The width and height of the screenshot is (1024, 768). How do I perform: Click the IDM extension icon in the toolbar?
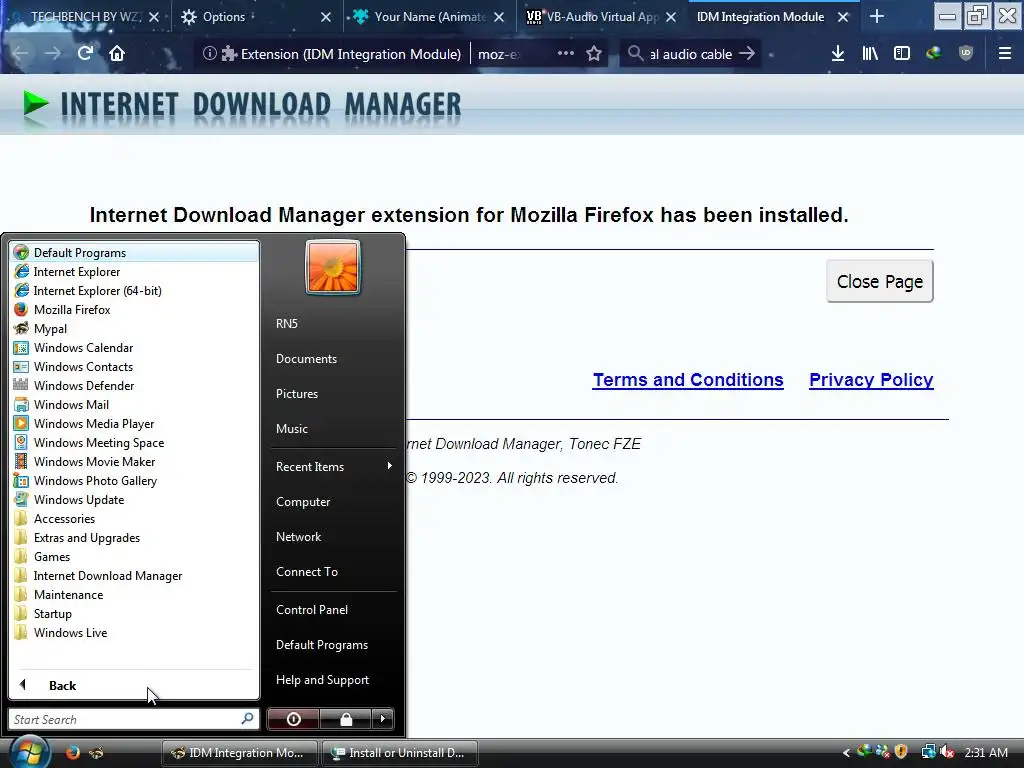934,54
